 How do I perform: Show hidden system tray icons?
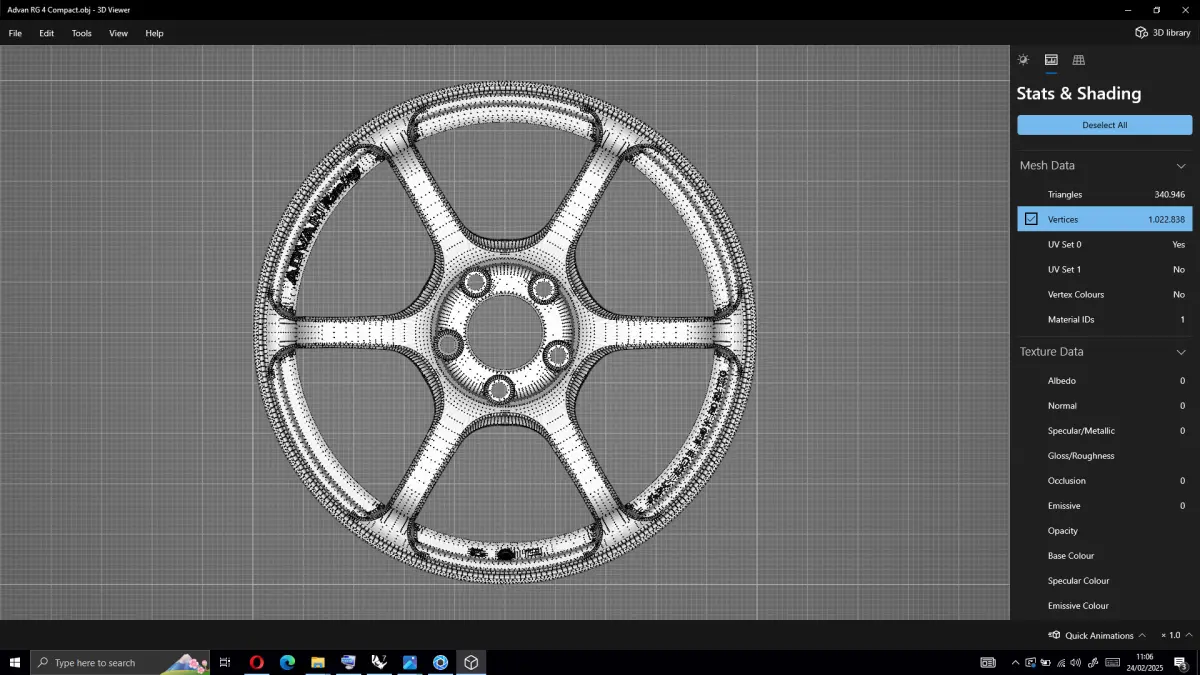pos(1016,662)
